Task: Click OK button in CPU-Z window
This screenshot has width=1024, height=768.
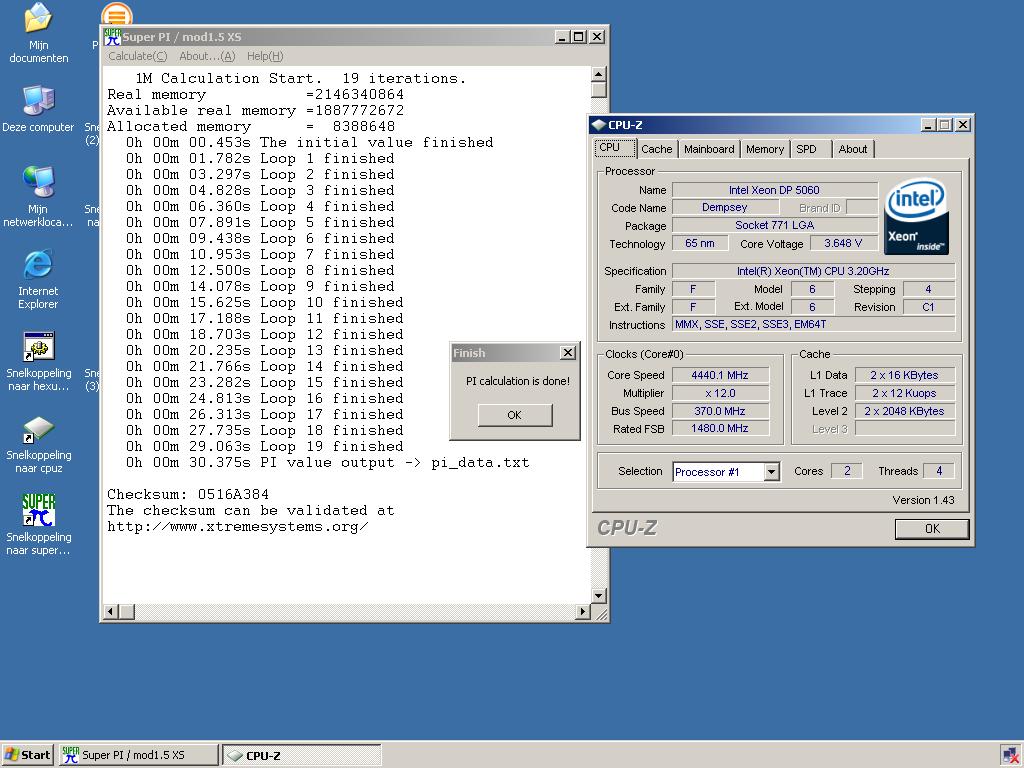Action: (932, 529)
